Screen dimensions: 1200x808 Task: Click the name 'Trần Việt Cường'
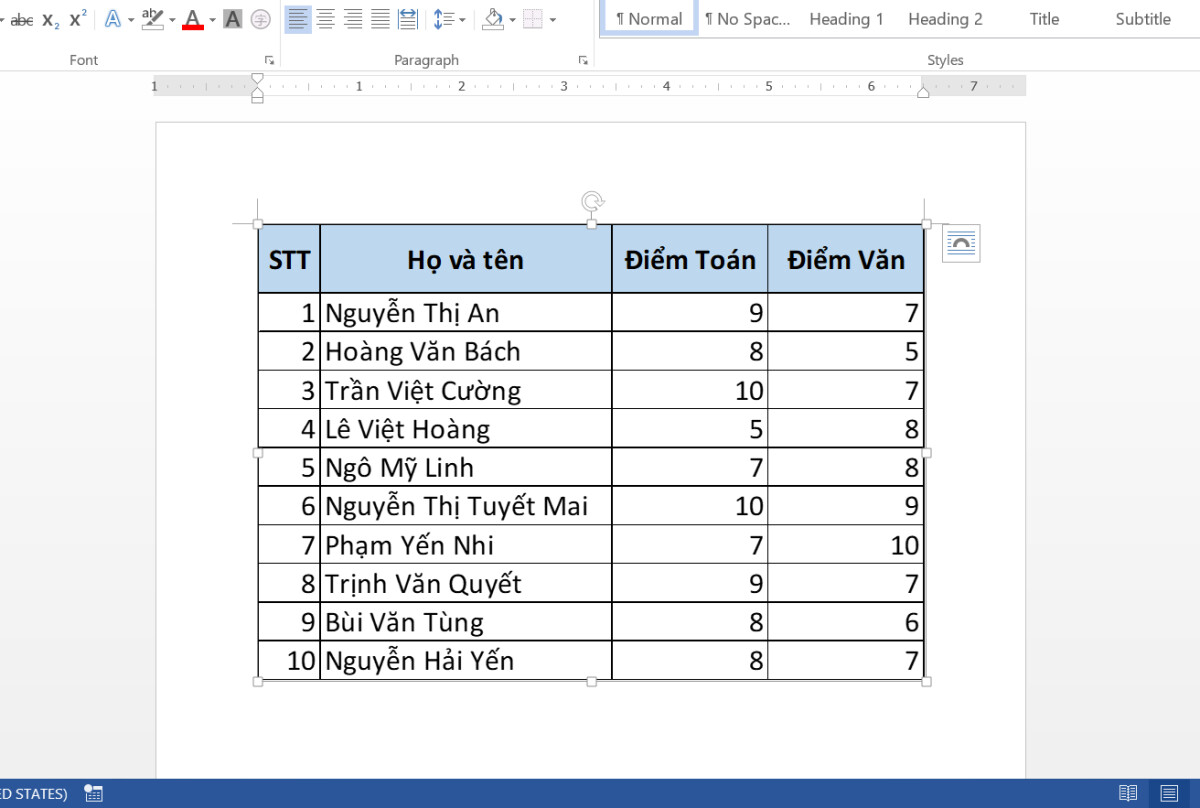point(423,391)
